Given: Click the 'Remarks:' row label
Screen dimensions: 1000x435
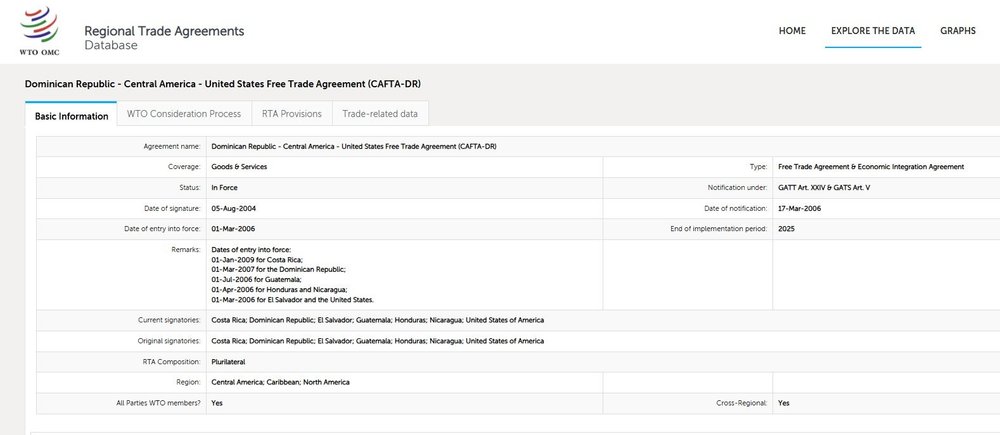Looking at the screenshot, I should point(186,249).
